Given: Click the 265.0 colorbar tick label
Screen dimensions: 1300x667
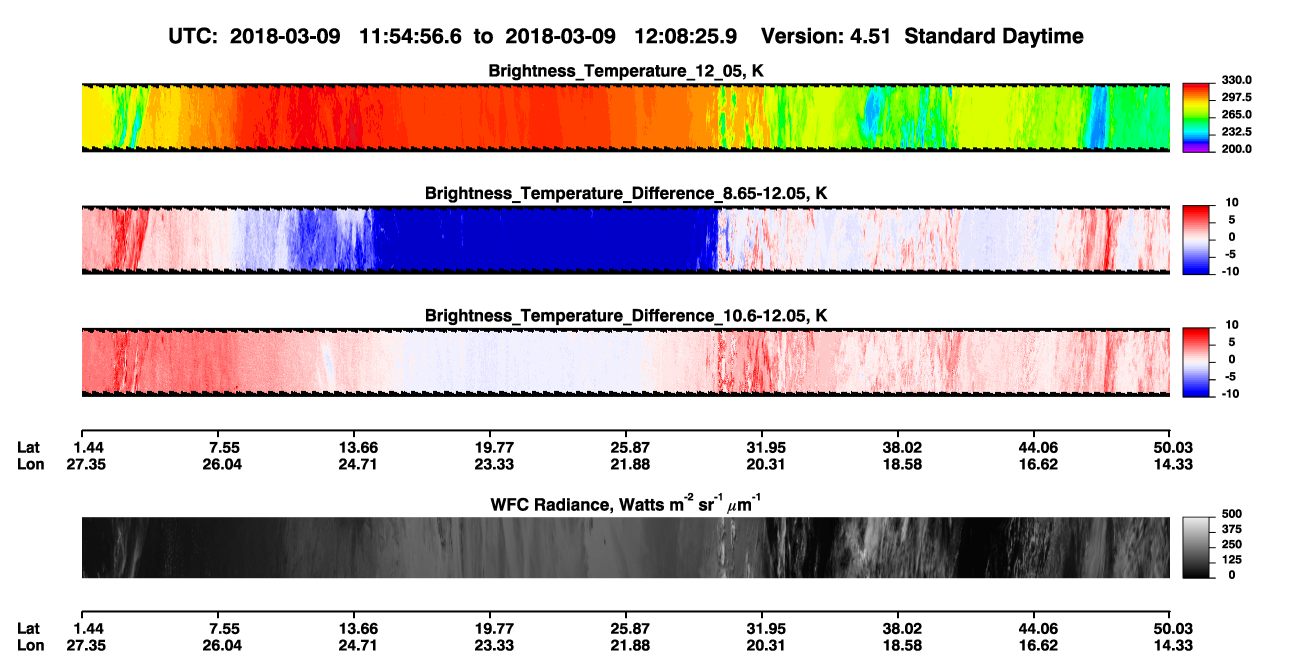Looking at the screenshot, I should click(1236, 115).
